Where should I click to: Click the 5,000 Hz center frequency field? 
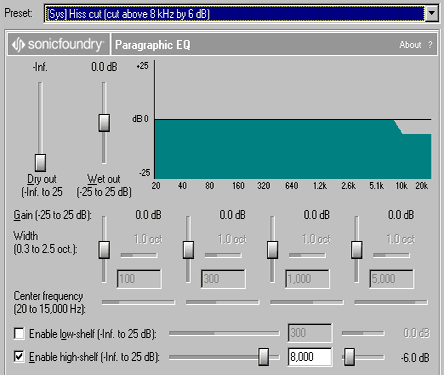[391, 279]
